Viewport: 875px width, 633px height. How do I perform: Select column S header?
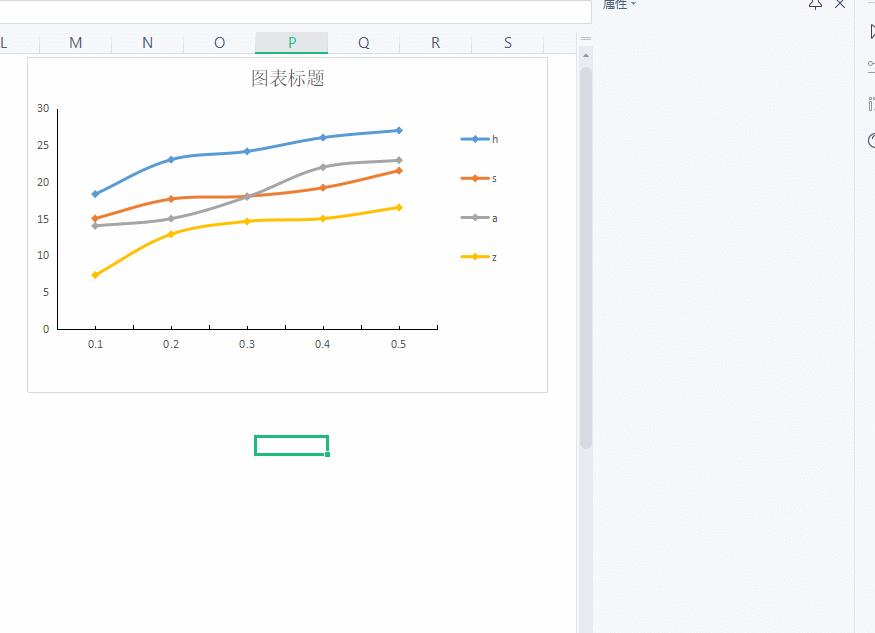[x=507, y=43]
